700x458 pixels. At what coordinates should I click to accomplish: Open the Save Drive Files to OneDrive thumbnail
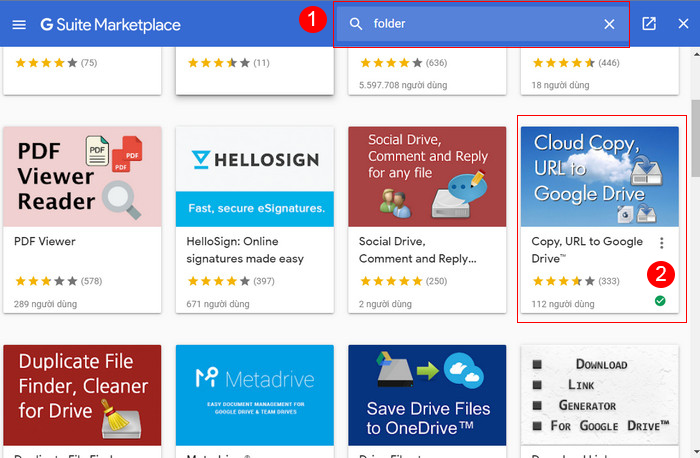(427, 395)
